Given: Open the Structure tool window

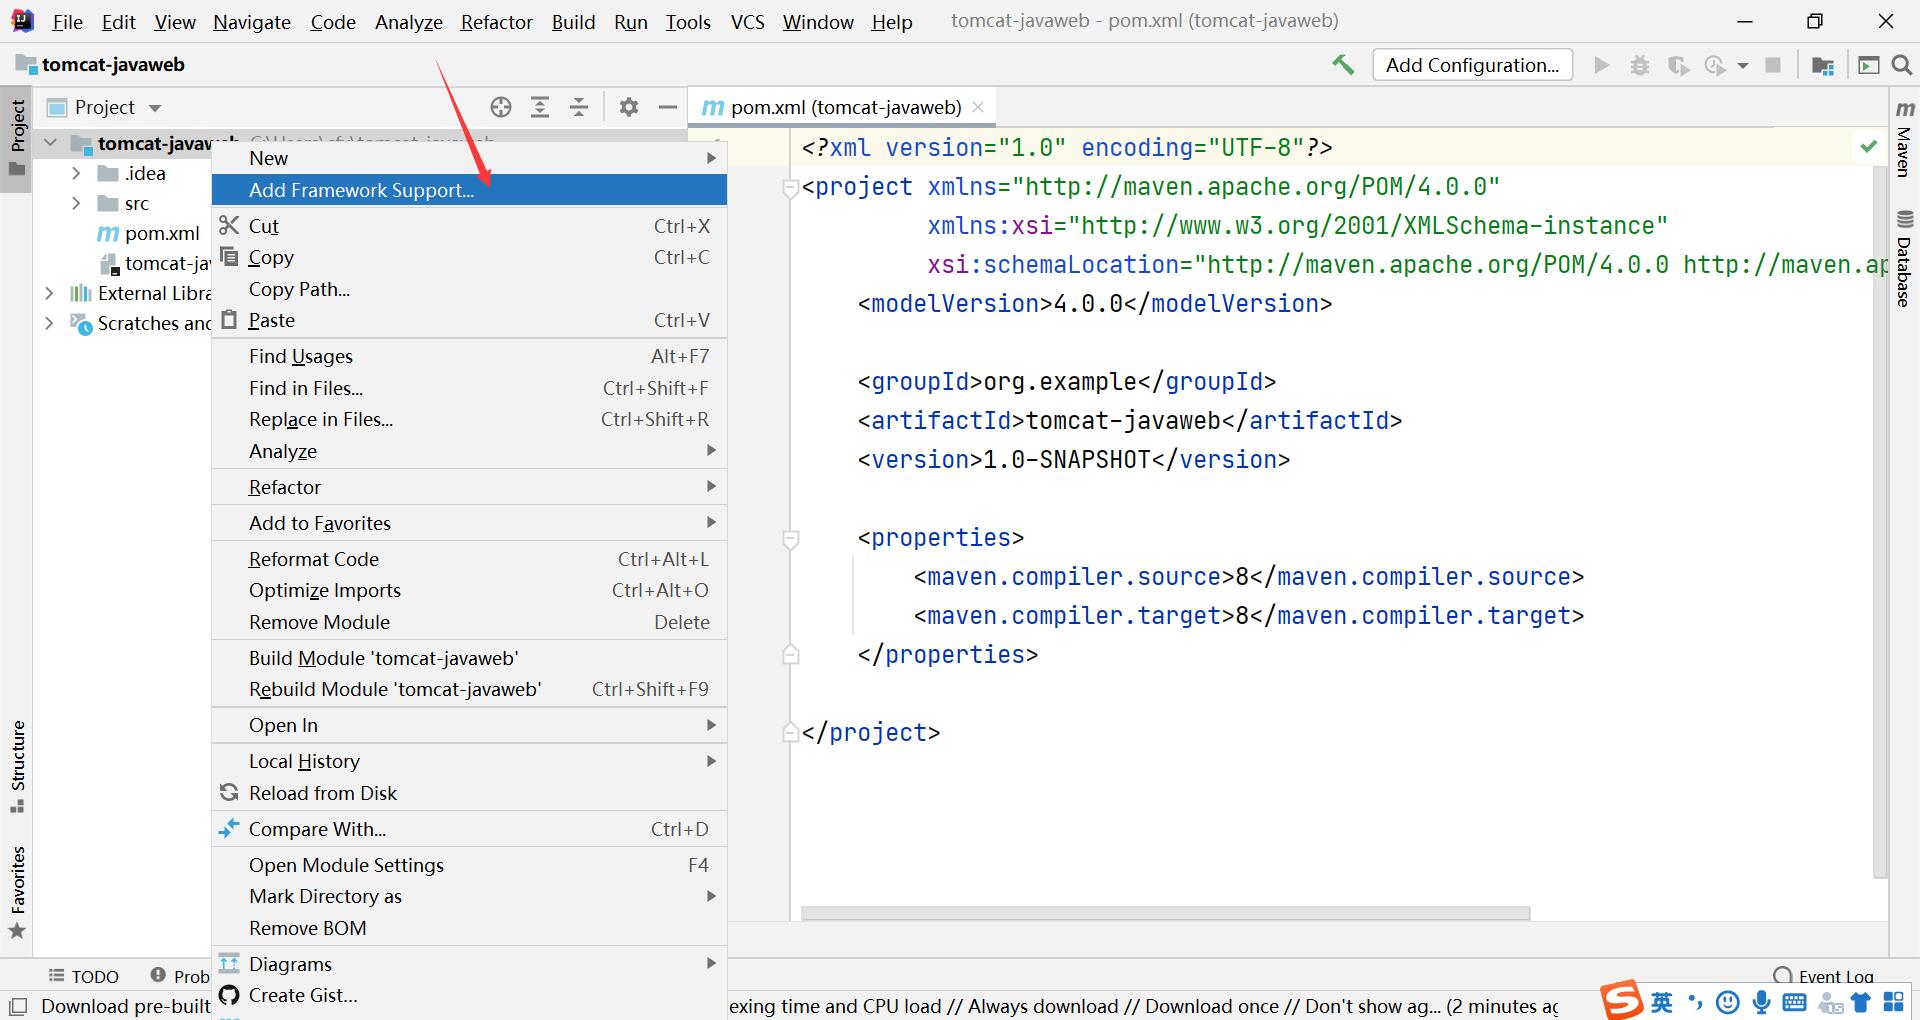Looking at the screenshot, I should 17,766.
